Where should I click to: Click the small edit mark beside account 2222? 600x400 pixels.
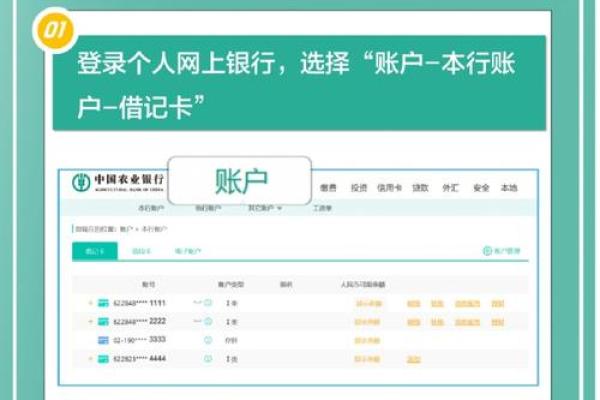[197, 321]
